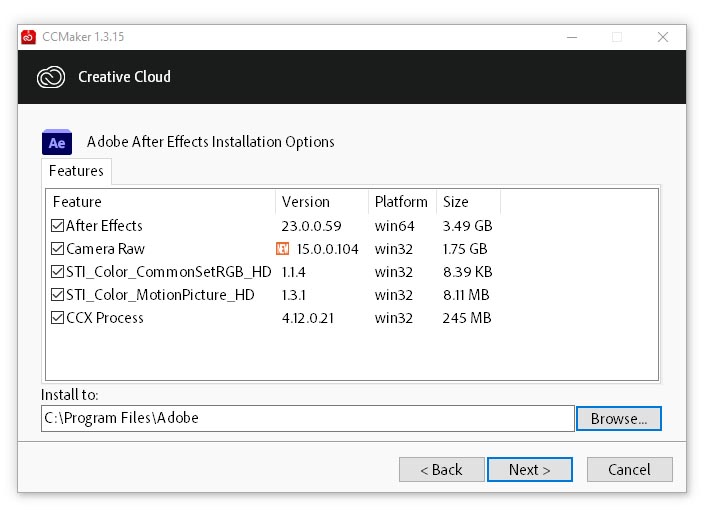Click the Install to: label
This screenshot has width=710, height=510.
69,395
